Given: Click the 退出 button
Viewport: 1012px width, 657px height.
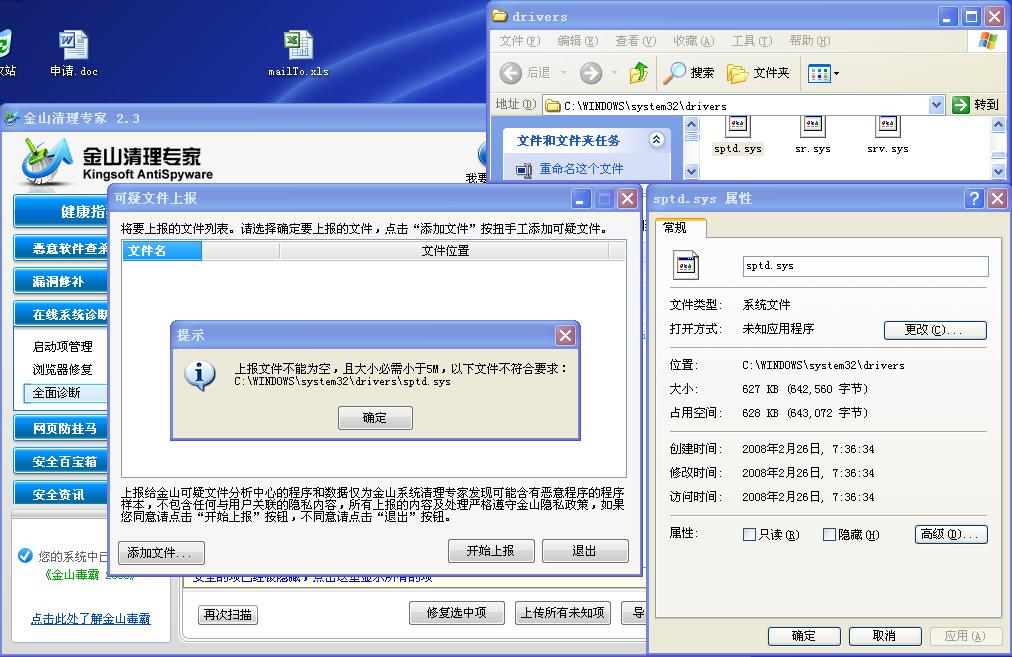Looking at the screenshot, I should coord(585,551).
